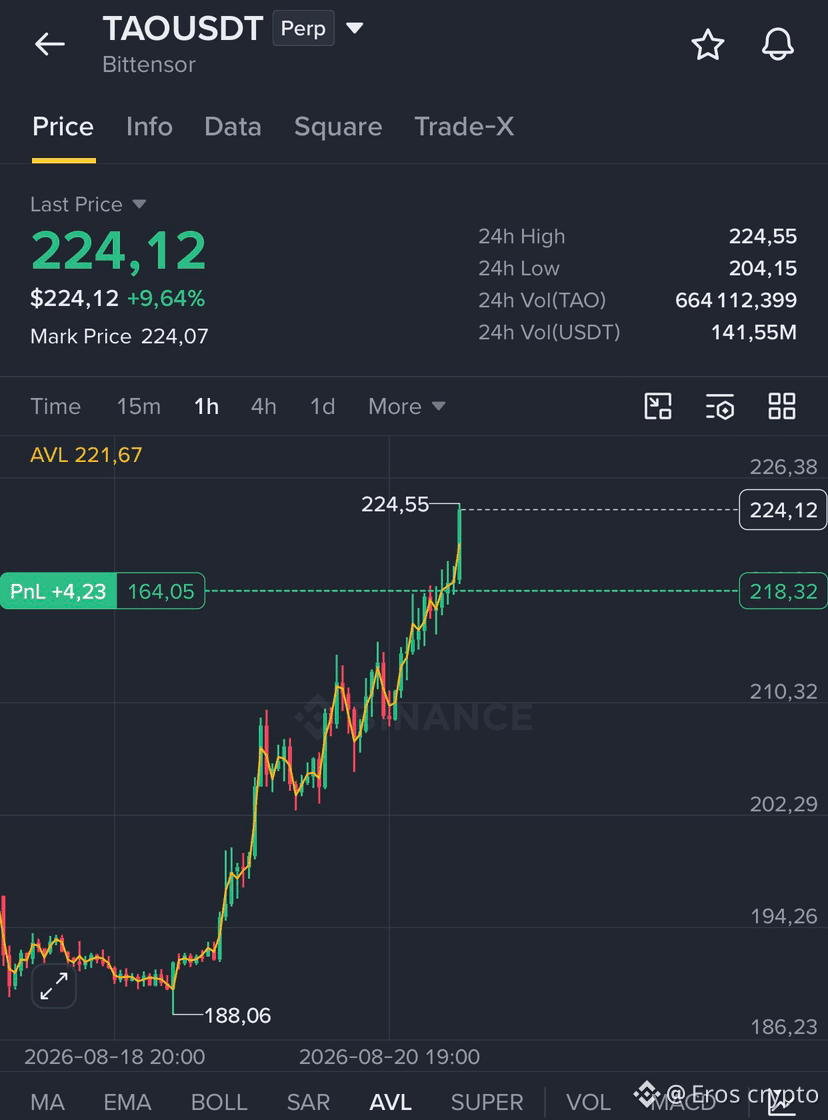Select the 4h chart interval

pos(264,406)
